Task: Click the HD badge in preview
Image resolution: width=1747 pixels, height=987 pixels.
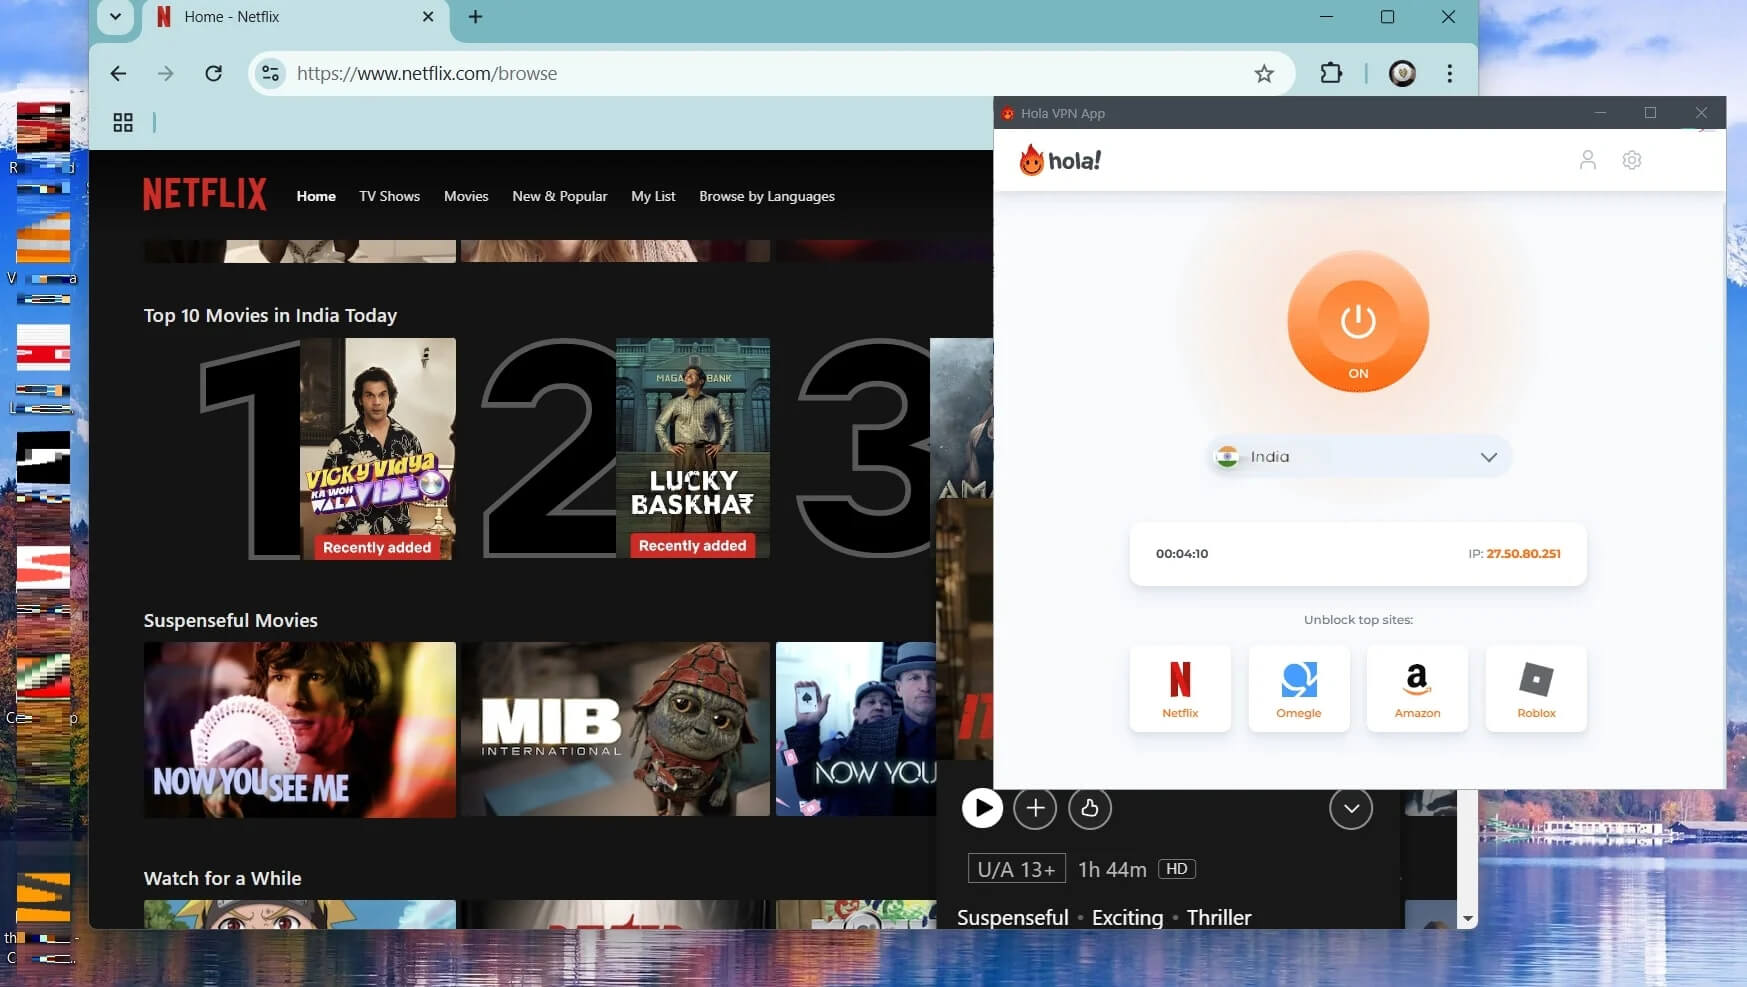Action: [1177, 869]
